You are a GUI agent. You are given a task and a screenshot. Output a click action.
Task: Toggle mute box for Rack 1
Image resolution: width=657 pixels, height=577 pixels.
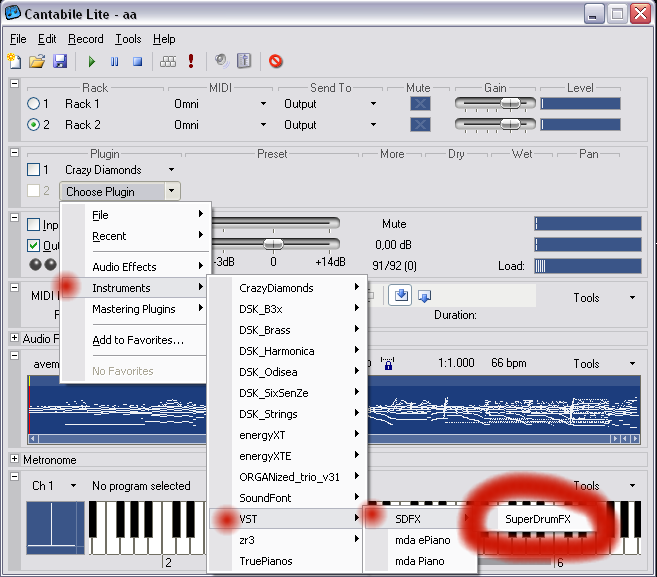tap(420, 103)
